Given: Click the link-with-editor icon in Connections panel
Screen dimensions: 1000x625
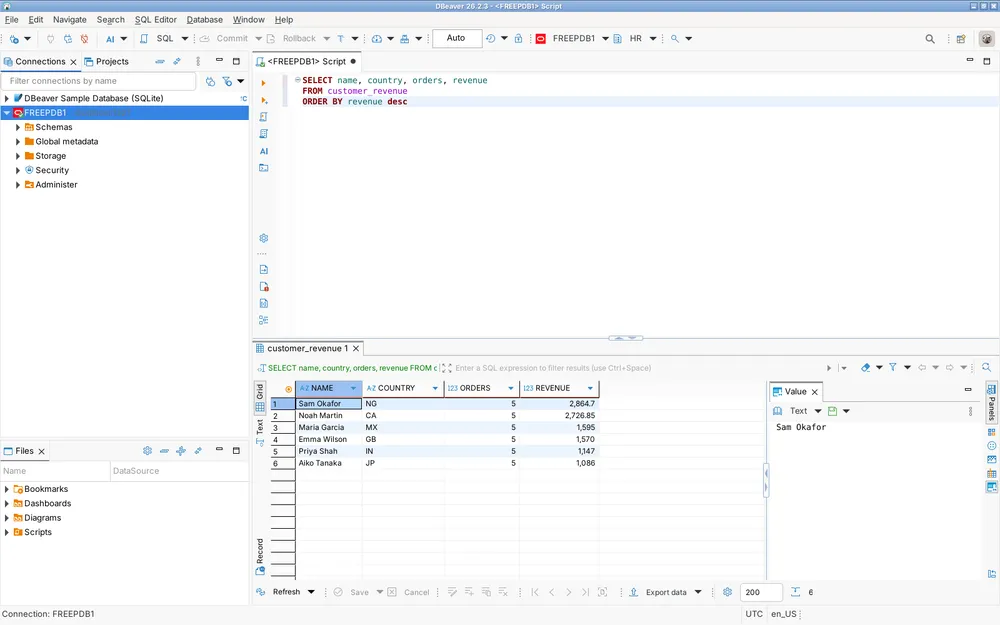Looking at the screenshot, I should [x=177, y=61].
